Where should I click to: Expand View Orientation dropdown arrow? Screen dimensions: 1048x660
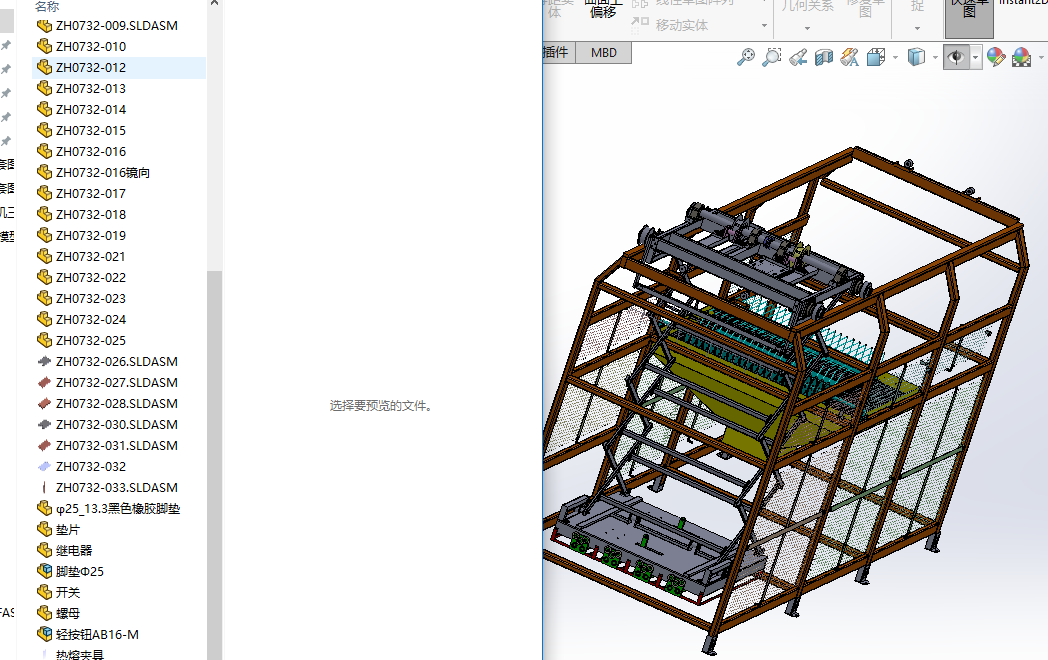tap(896, 58)
